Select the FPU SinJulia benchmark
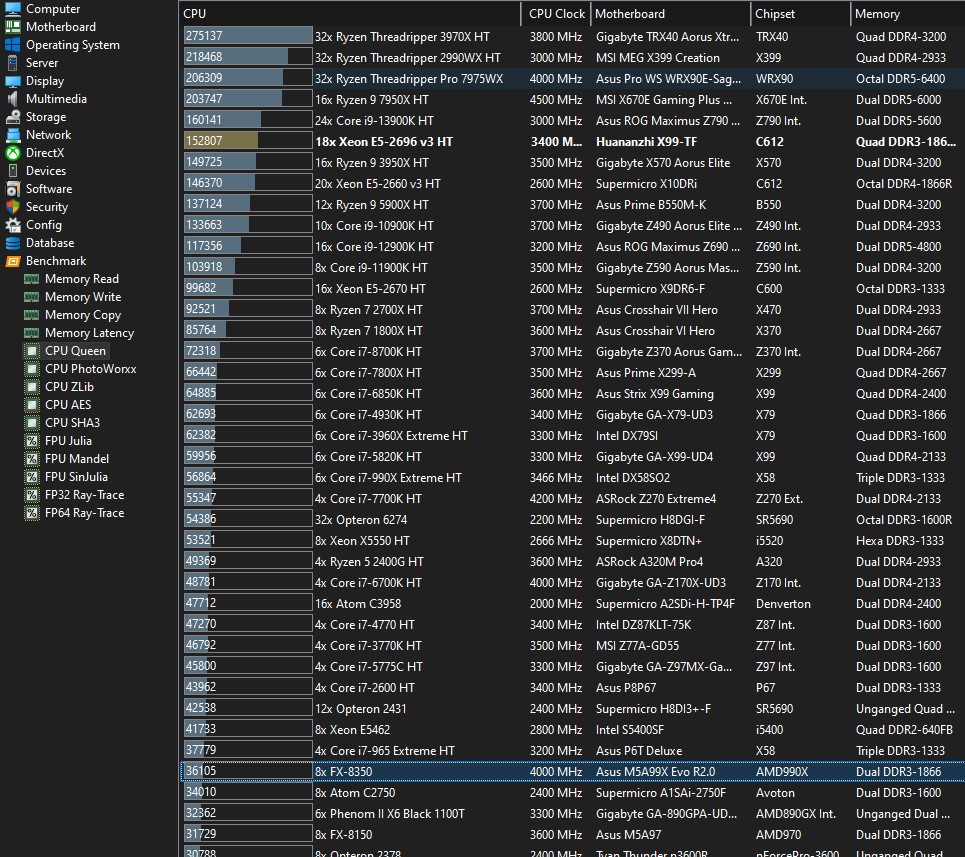Viewport: 965px width, 857px height. click(76, 477)
